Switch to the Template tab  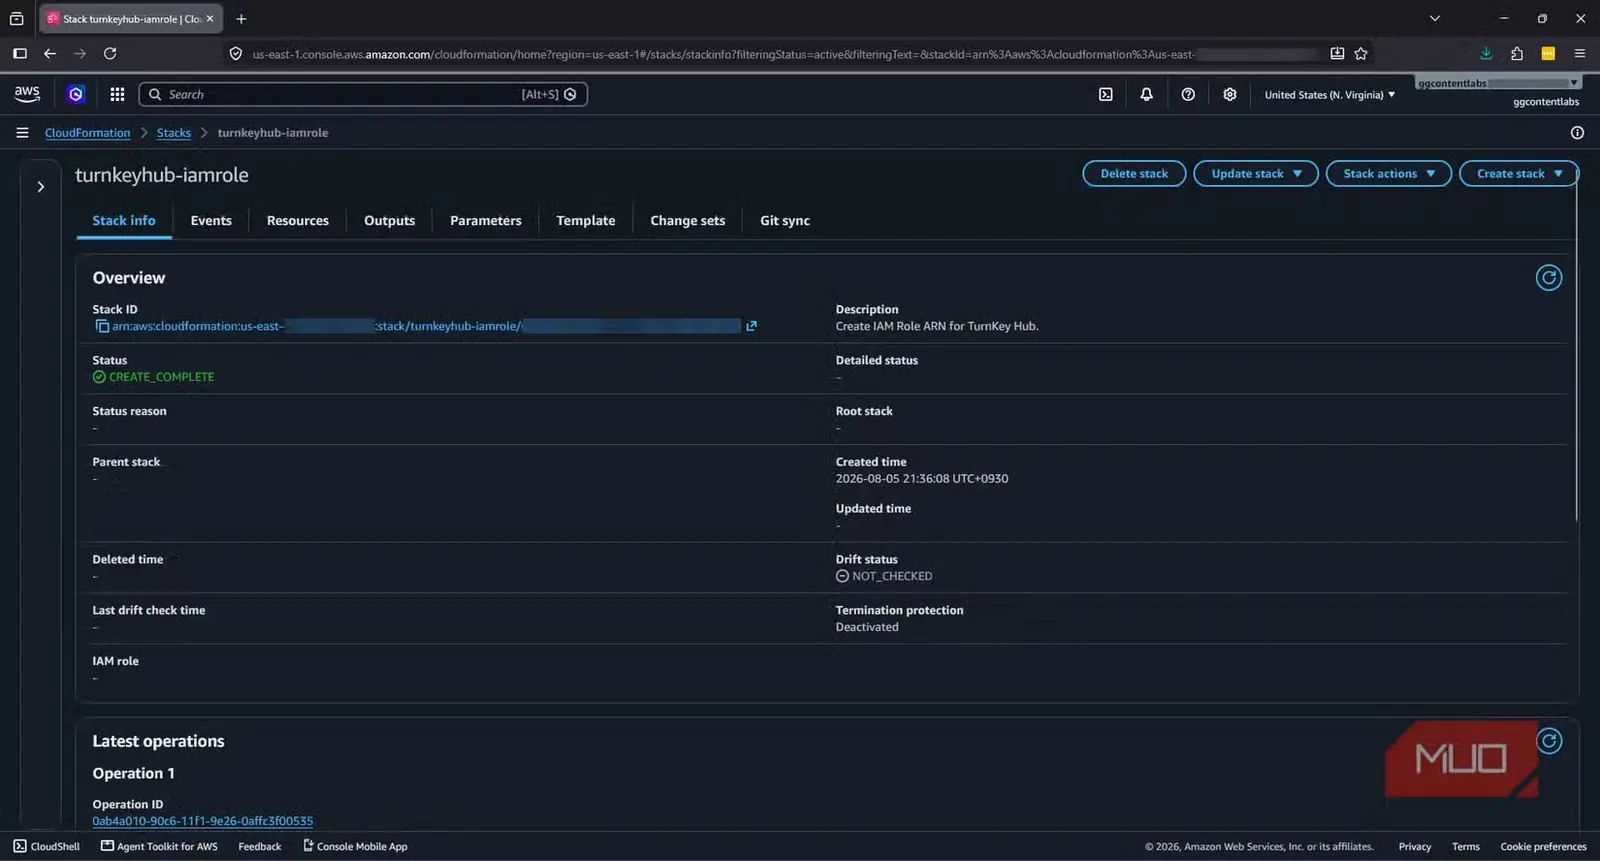[x=586, y=221]
